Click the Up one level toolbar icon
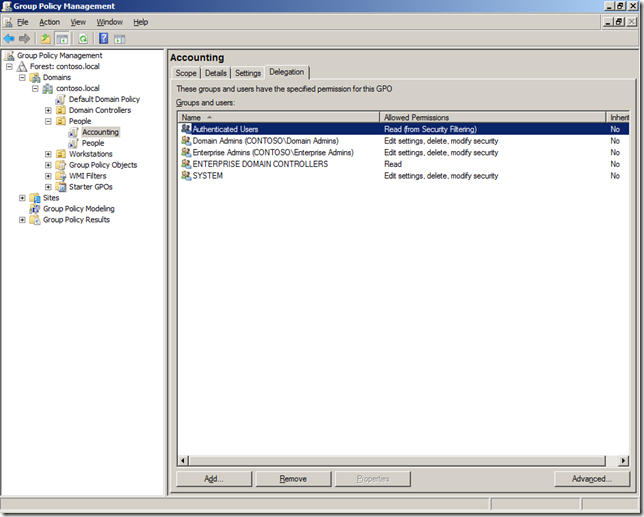The height and width of the screenshot is (517, 644). pos(46,39)
